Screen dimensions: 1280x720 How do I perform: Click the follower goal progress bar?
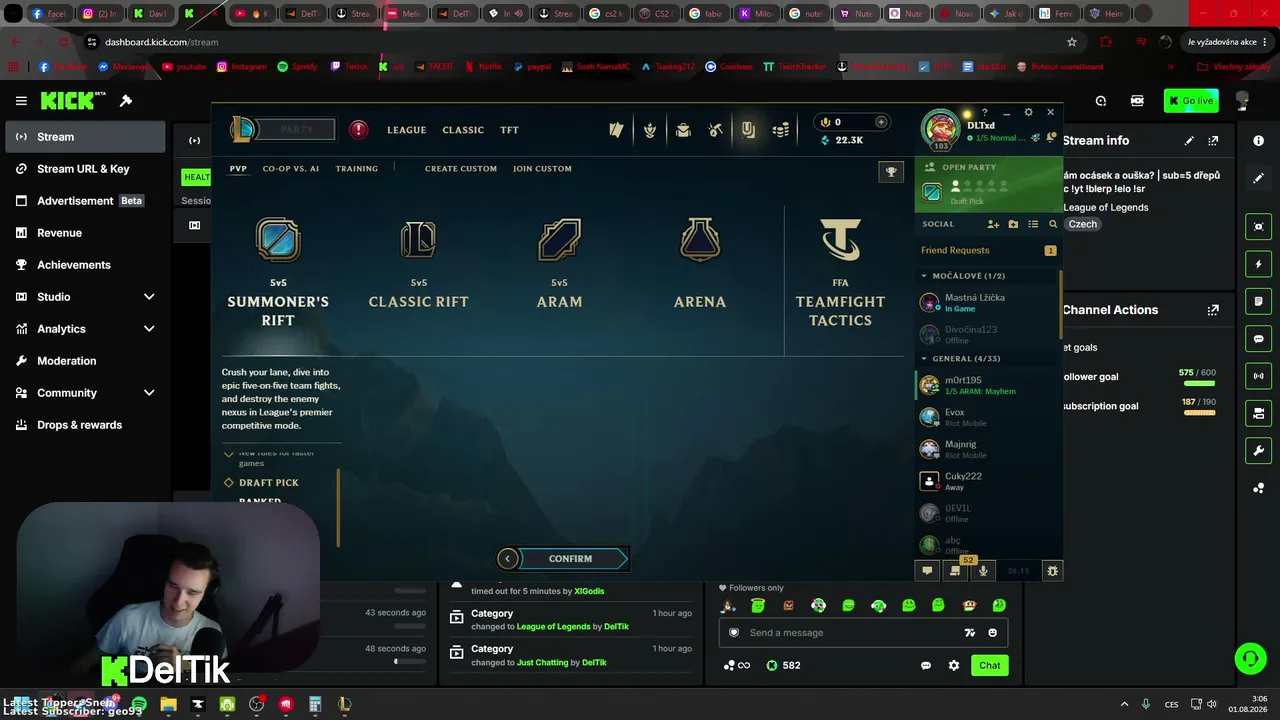1199,383
